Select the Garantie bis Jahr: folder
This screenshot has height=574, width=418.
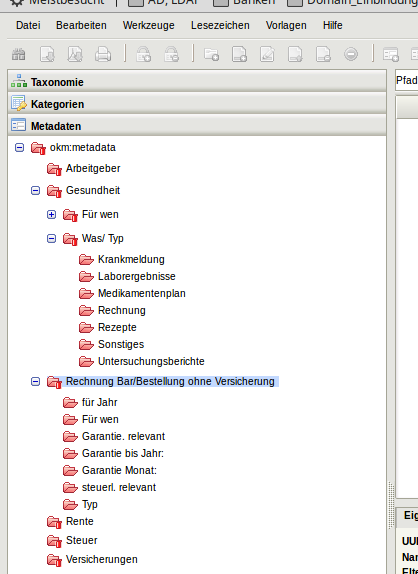(123, 453)
